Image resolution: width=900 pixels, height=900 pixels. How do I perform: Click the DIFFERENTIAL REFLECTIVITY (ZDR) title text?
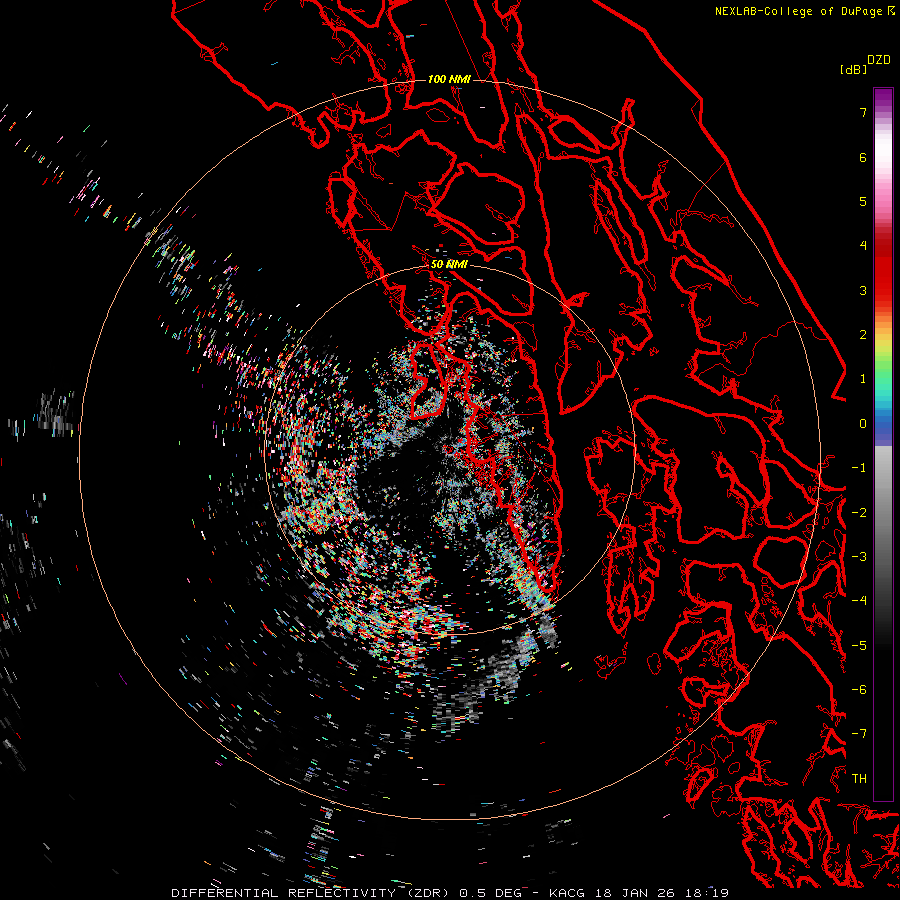tap(312, 893)
